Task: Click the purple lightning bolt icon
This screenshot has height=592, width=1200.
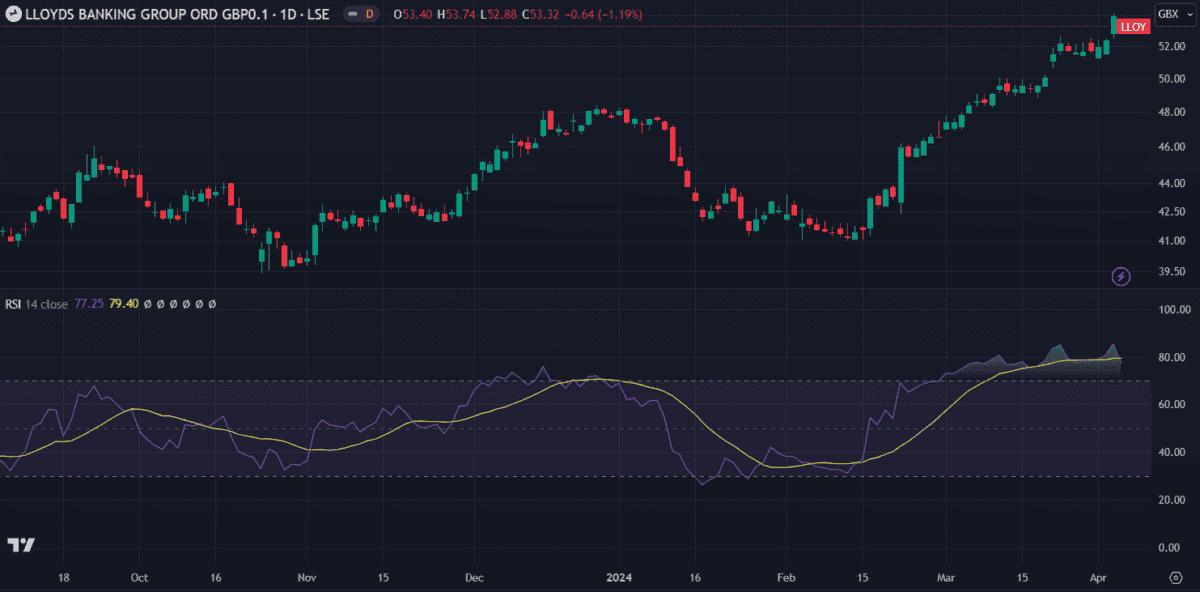Action: (x=1121, y=276)
